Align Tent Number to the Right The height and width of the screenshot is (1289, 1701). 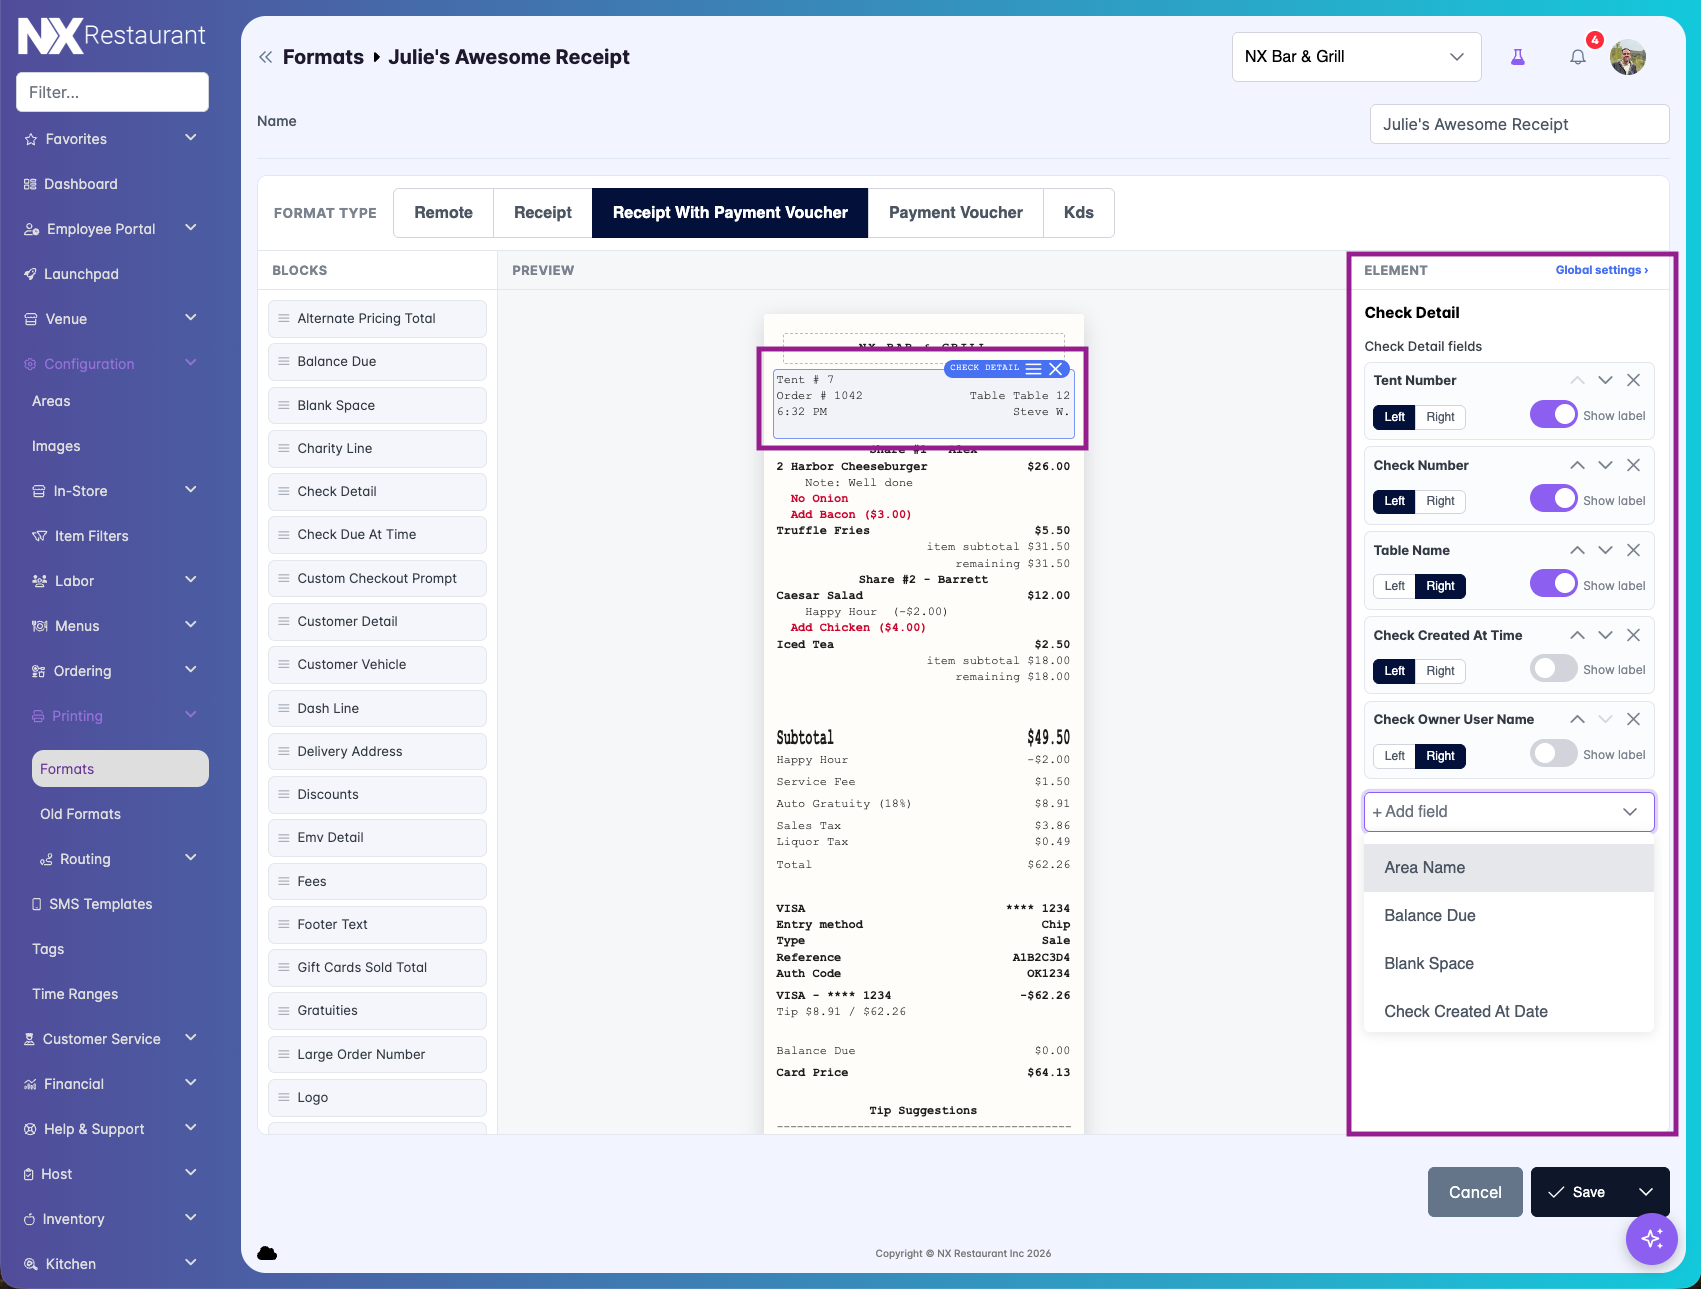click(1440, 417)
